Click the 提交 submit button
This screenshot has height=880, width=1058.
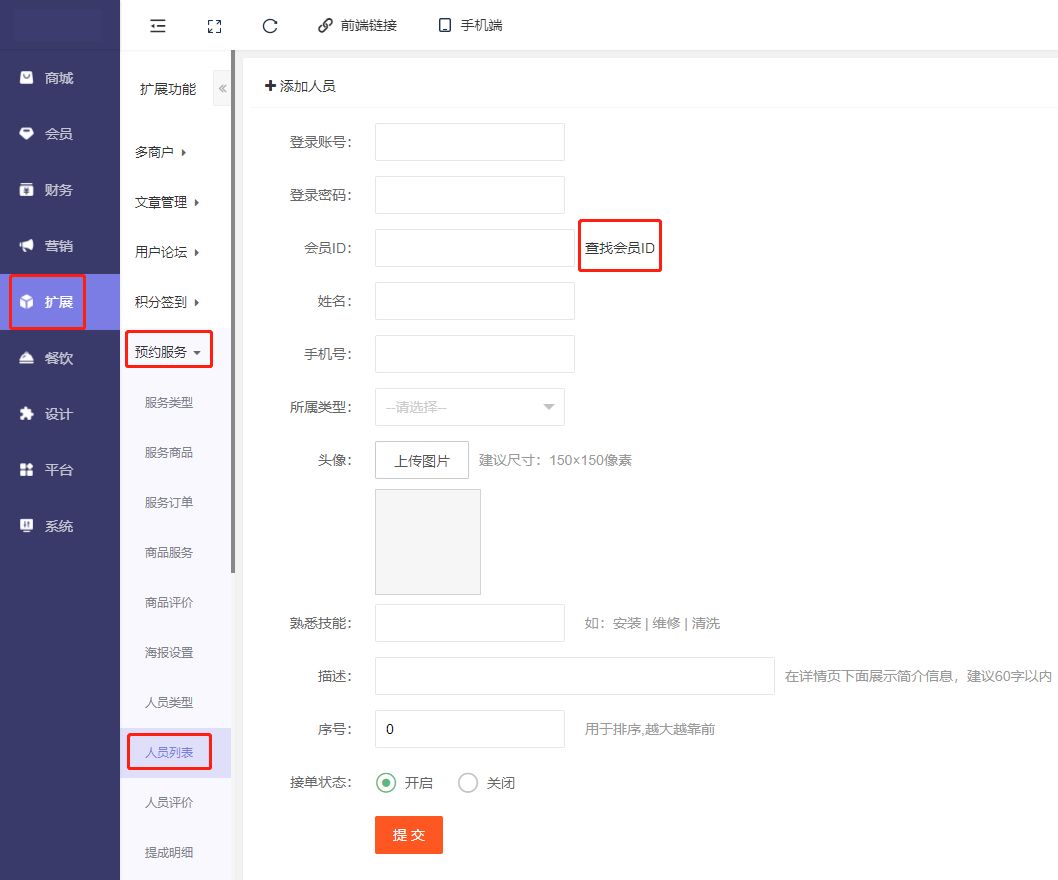coord(408,835)
